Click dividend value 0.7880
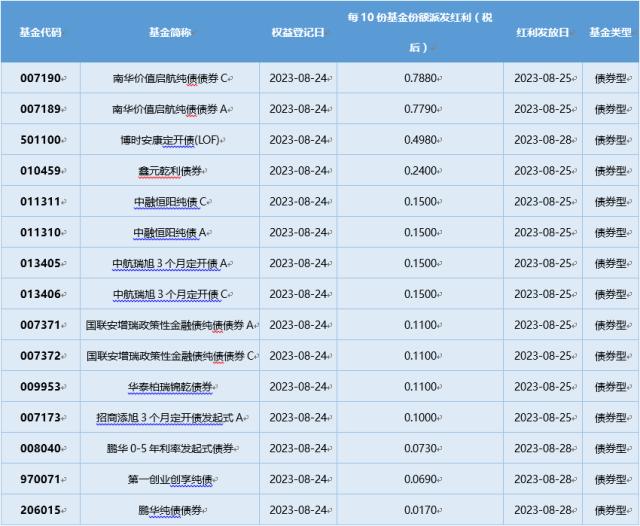This screenshot has width=640, height=526. click(x=420, y=78)
